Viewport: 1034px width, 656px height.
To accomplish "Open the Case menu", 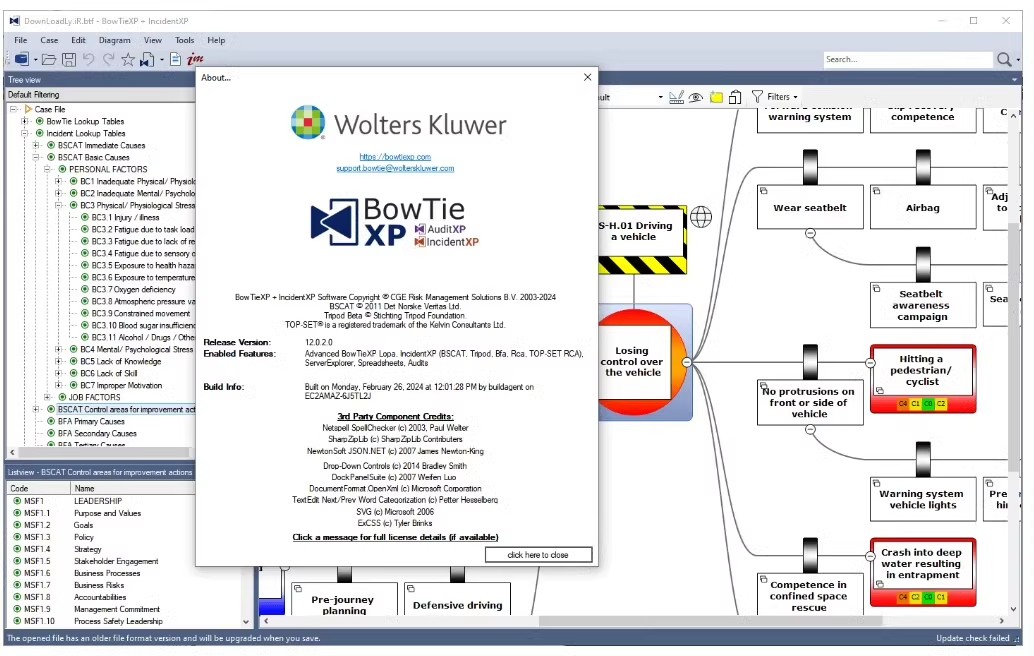I will click(49, 40).
